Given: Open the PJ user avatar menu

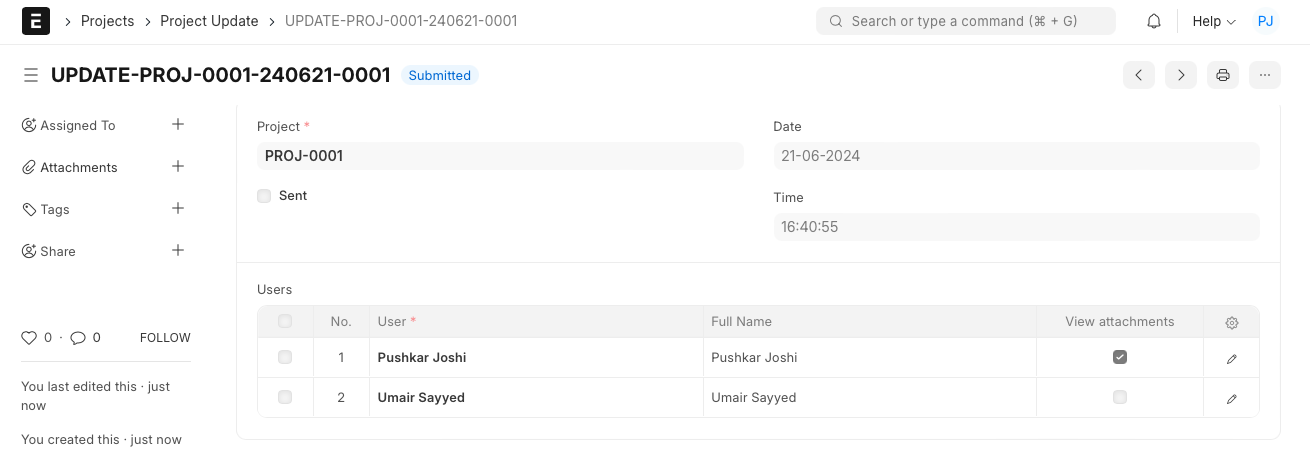Looking at the screenshot, I should [1265, 21].
